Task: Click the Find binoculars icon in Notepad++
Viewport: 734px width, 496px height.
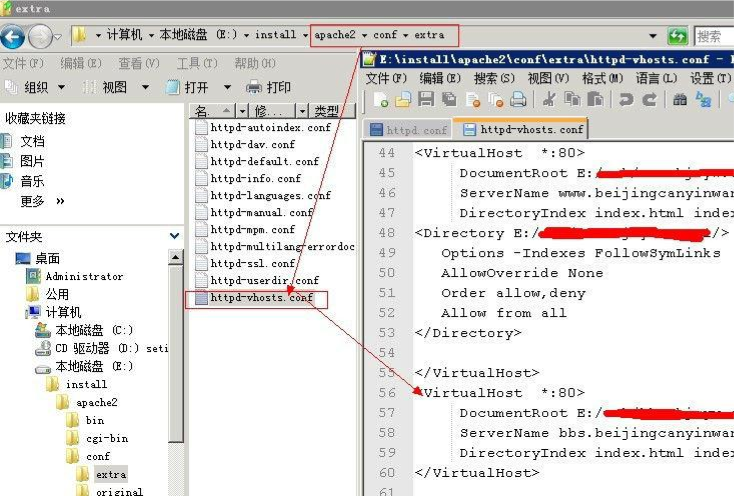Action: click(680, 99)
